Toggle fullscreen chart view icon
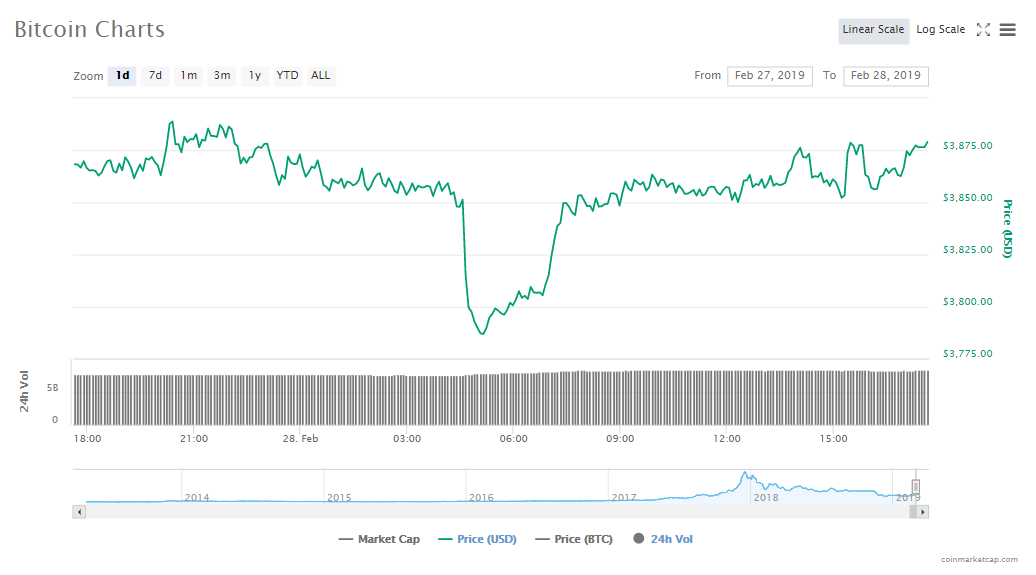This screenshot has width=1036, height=575. pos(983,30)
